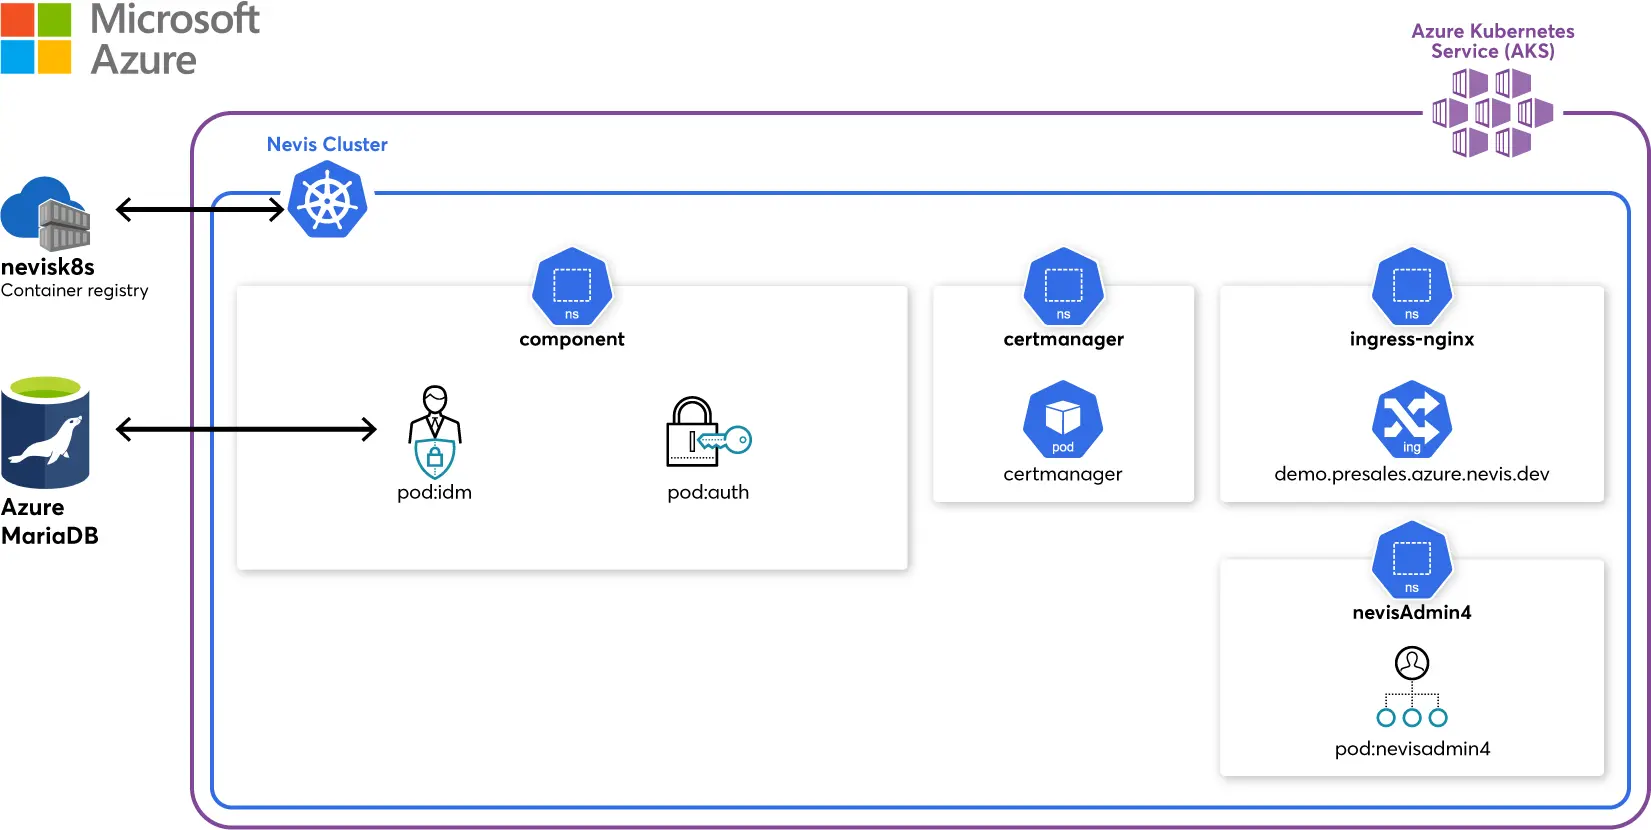
Task: Click the 'Container registry' caption
Action: 75,291
